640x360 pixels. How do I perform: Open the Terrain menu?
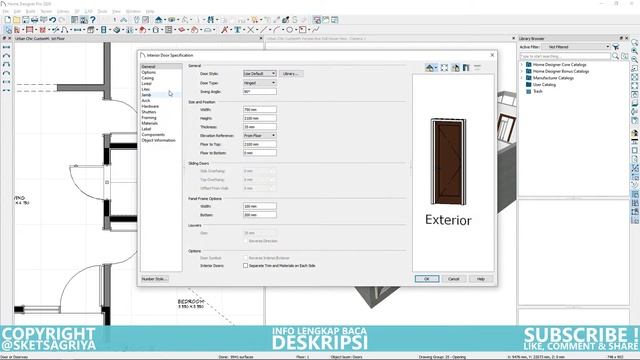(46, 11)
